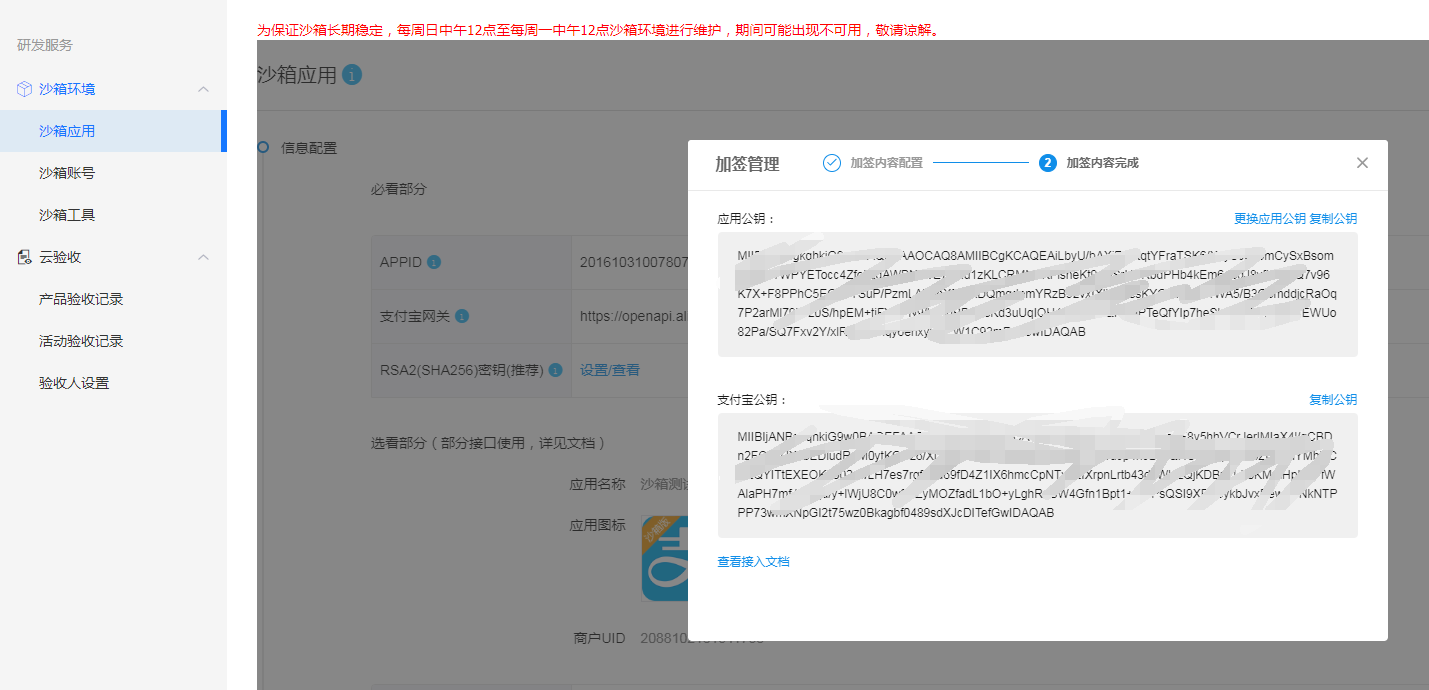Click the https://openapi gateway URL
This screenshot has width=1429, height=690.
pyautogui.click(x=634, y=316)
